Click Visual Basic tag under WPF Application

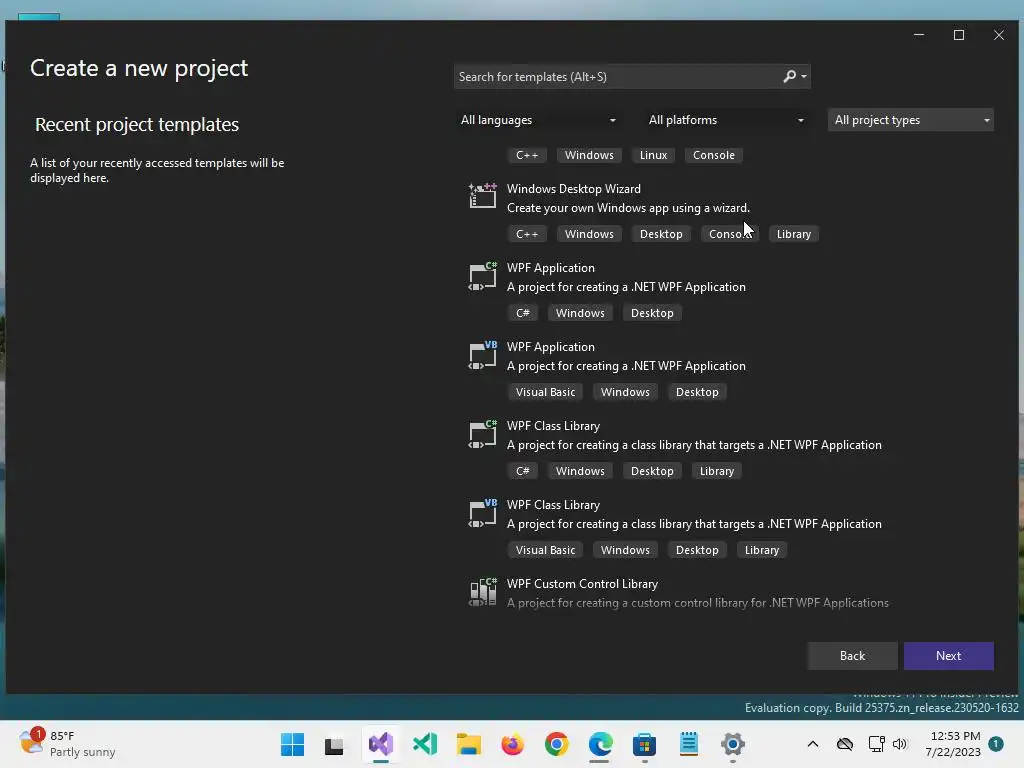tap(545, 392)
